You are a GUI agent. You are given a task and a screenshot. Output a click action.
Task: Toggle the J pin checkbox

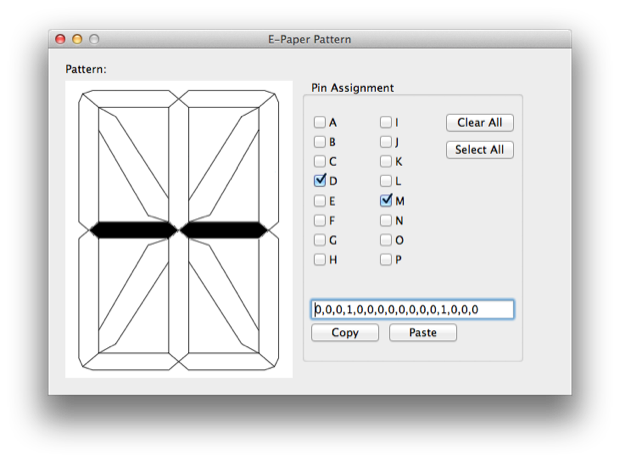386,142
